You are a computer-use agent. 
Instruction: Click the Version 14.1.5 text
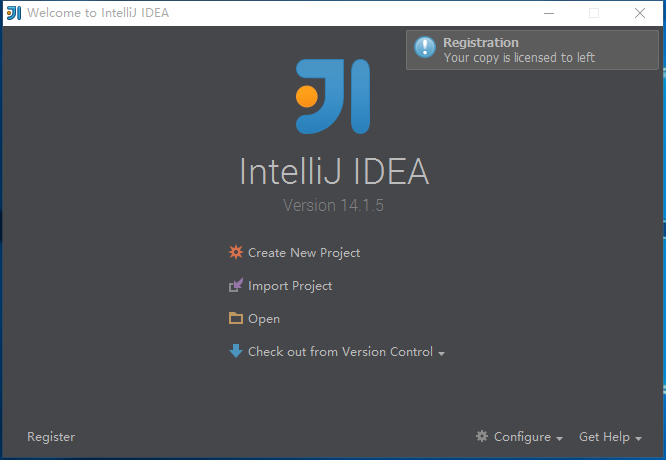click(x=333, y=206)
